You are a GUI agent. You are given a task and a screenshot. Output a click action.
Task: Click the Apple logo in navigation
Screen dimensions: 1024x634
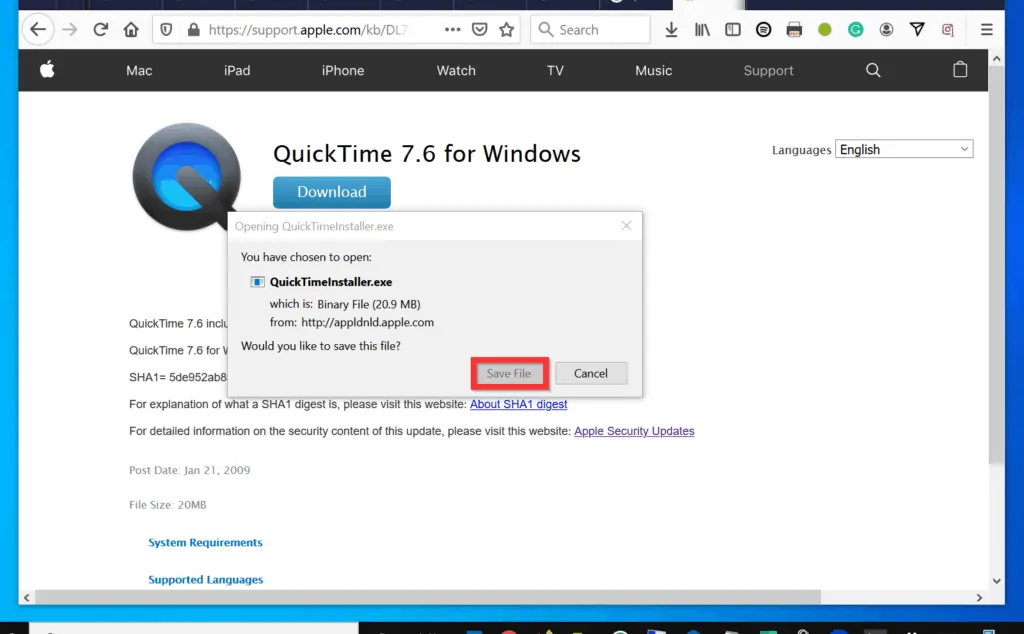click(47, 69)
